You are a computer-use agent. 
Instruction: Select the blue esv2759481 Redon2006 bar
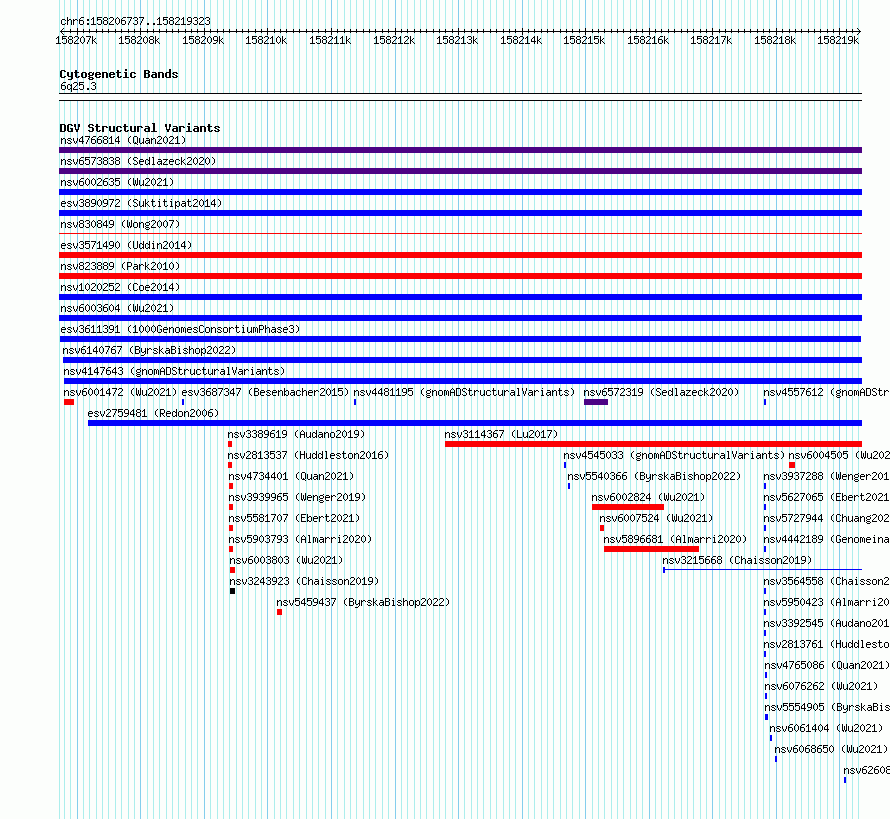pos(475,423)
